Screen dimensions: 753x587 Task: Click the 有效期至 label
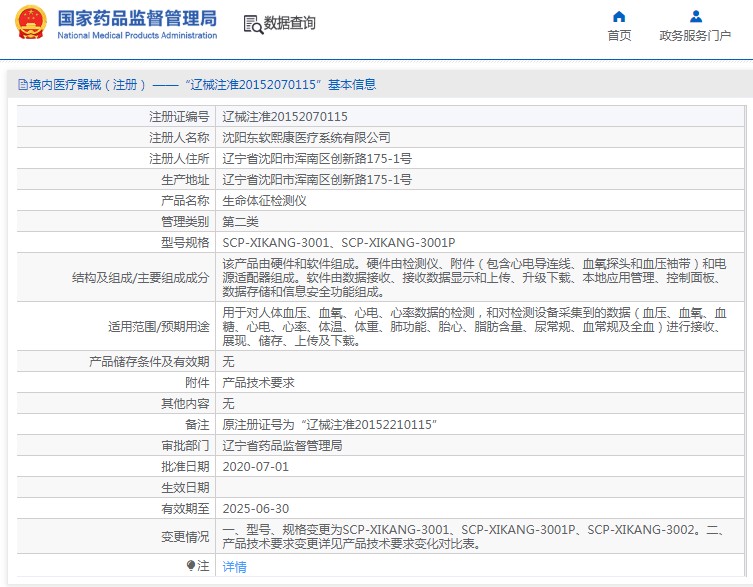[185, 509]
